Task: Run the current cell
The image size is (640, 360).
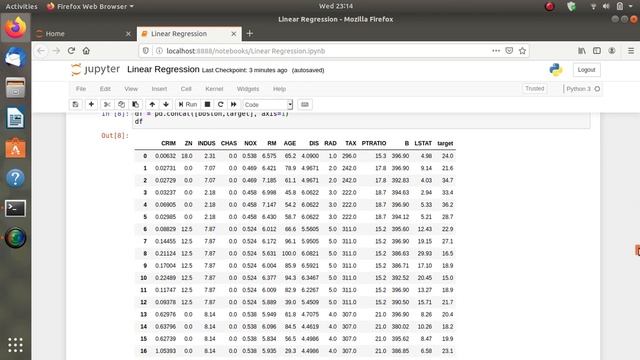Action: pyautogui.click(x=188, y=104)
